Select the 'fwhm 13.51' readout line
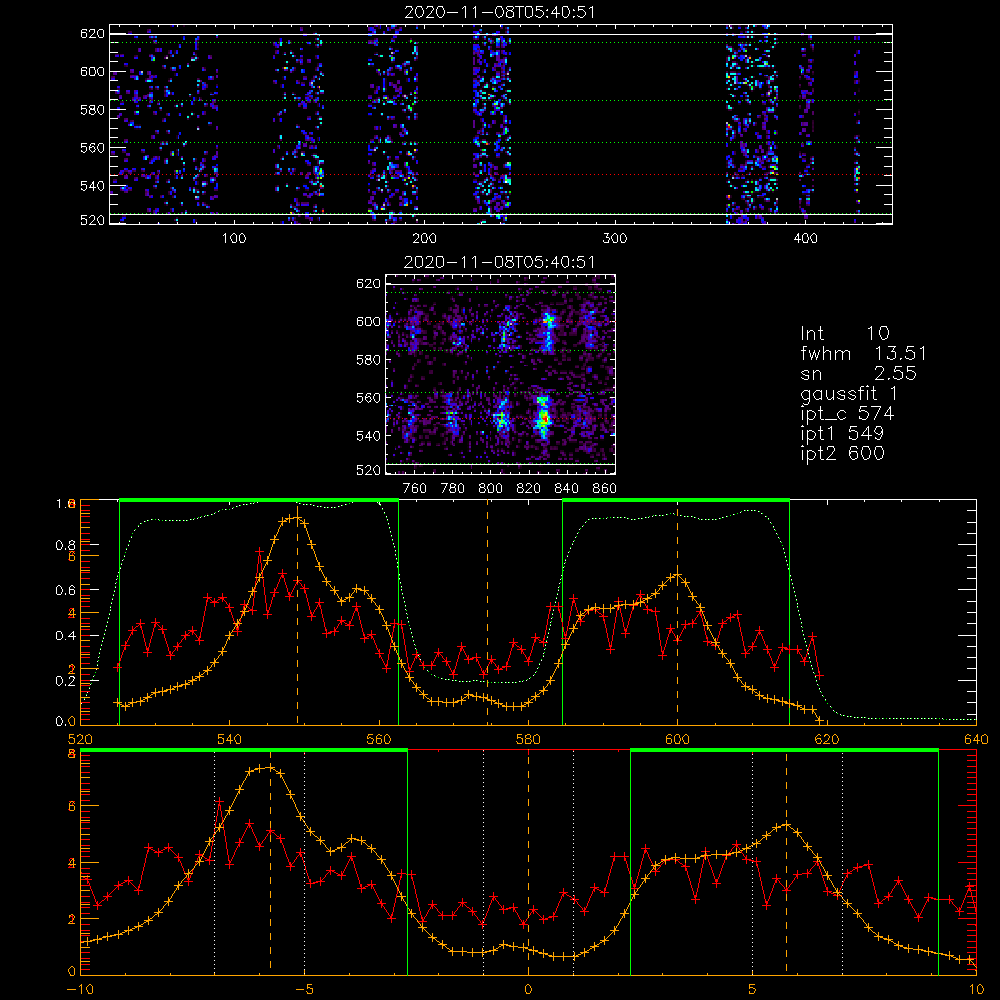The height and width of the screenshot is (1000, 1000). (x=864, y=353)
